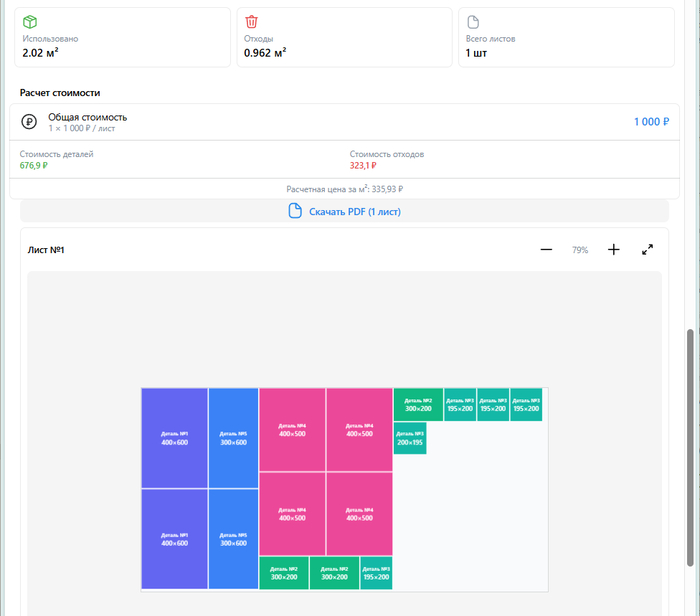Select the bottom blue 300×600 part
This screenshot has height=616, width=700.
point(233,539)
